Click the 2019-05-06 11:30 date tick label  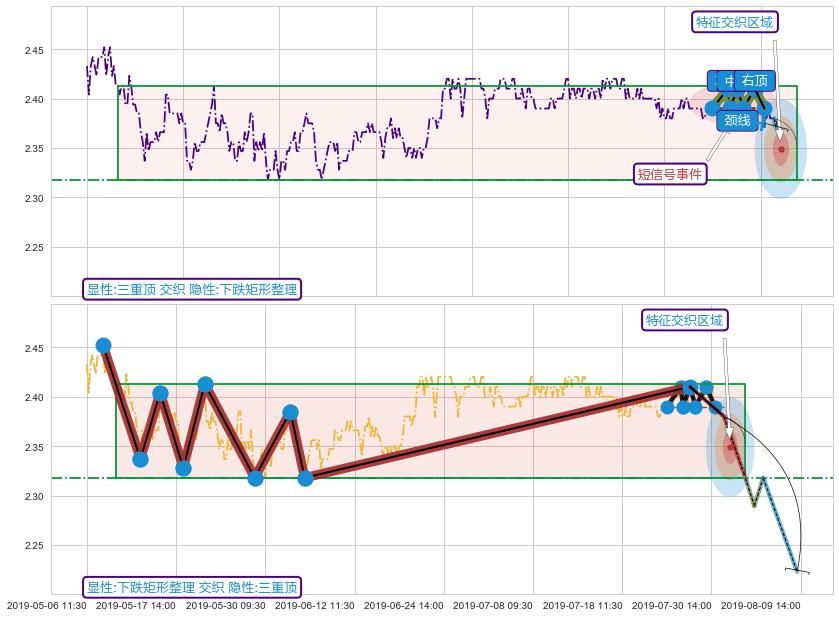click(x=46, y=605)
